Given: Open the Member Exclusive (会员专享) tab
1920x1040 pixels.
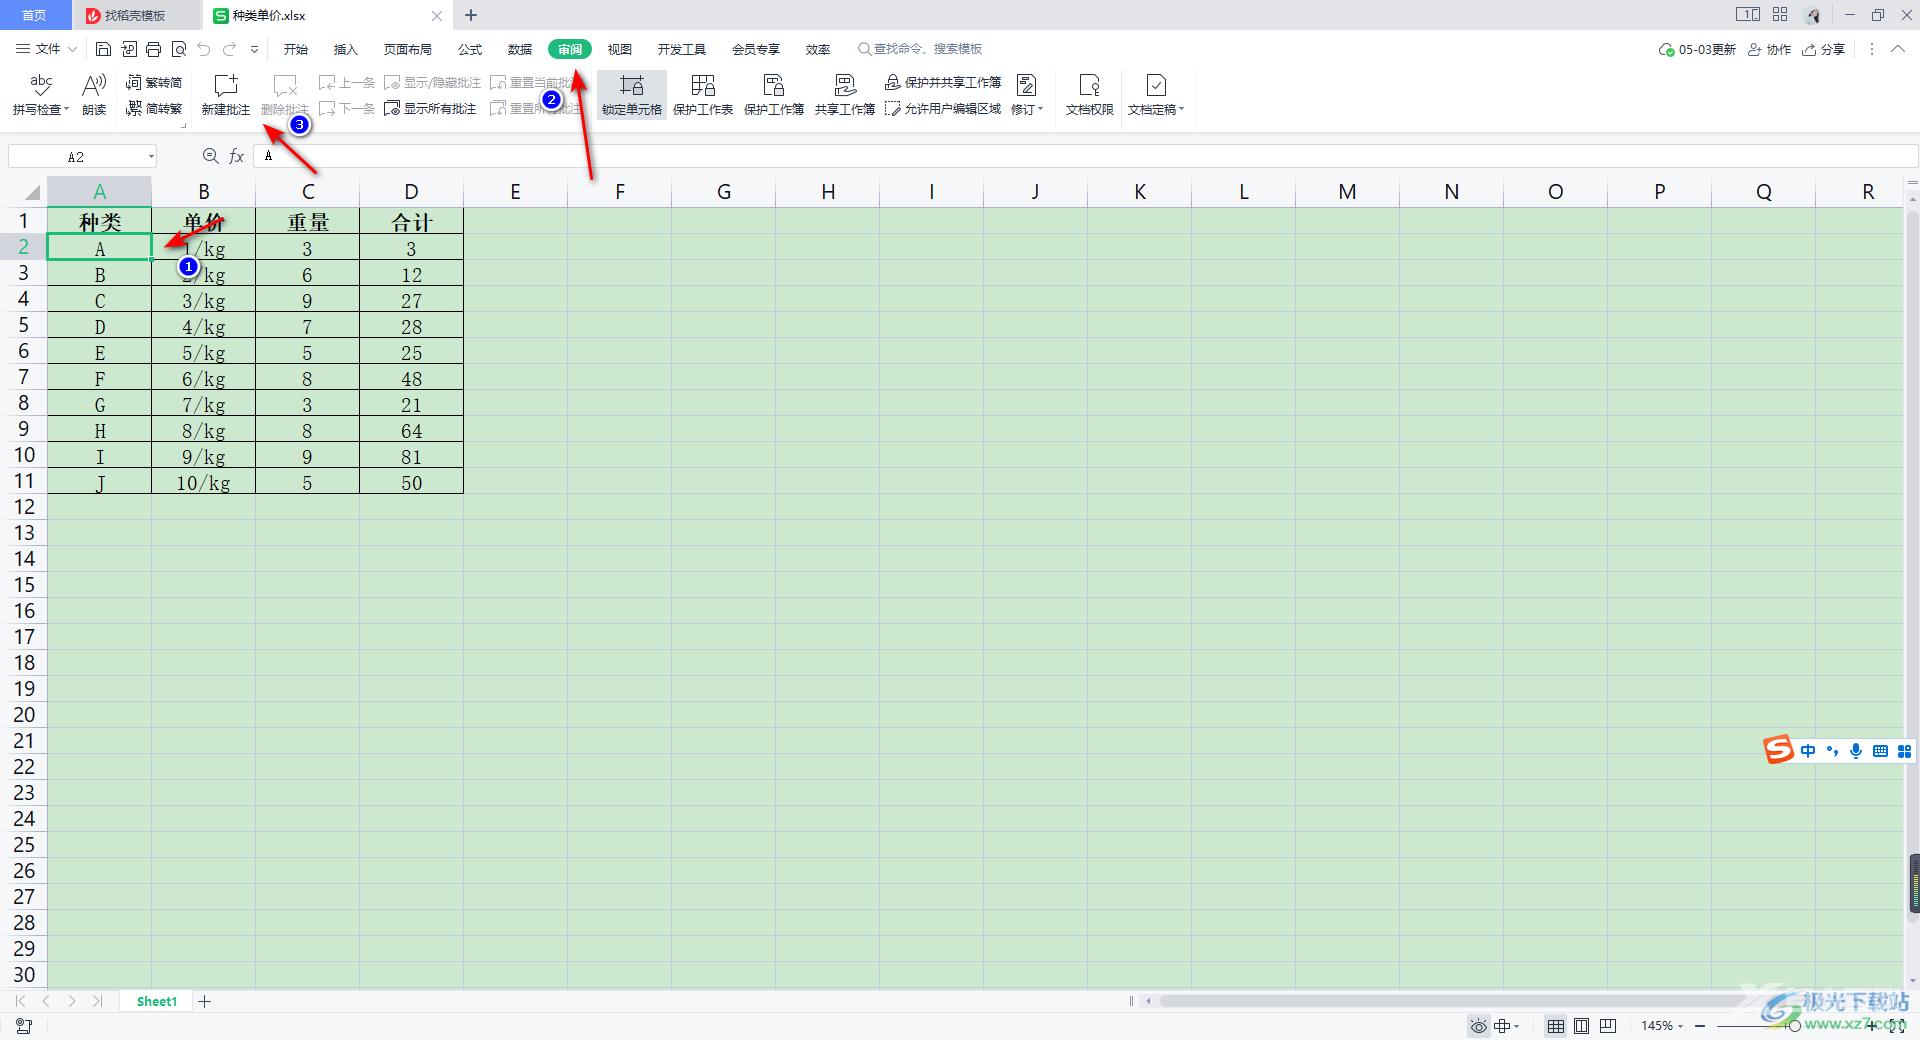Looking at the screenshot, I should (x=756, y=49).
